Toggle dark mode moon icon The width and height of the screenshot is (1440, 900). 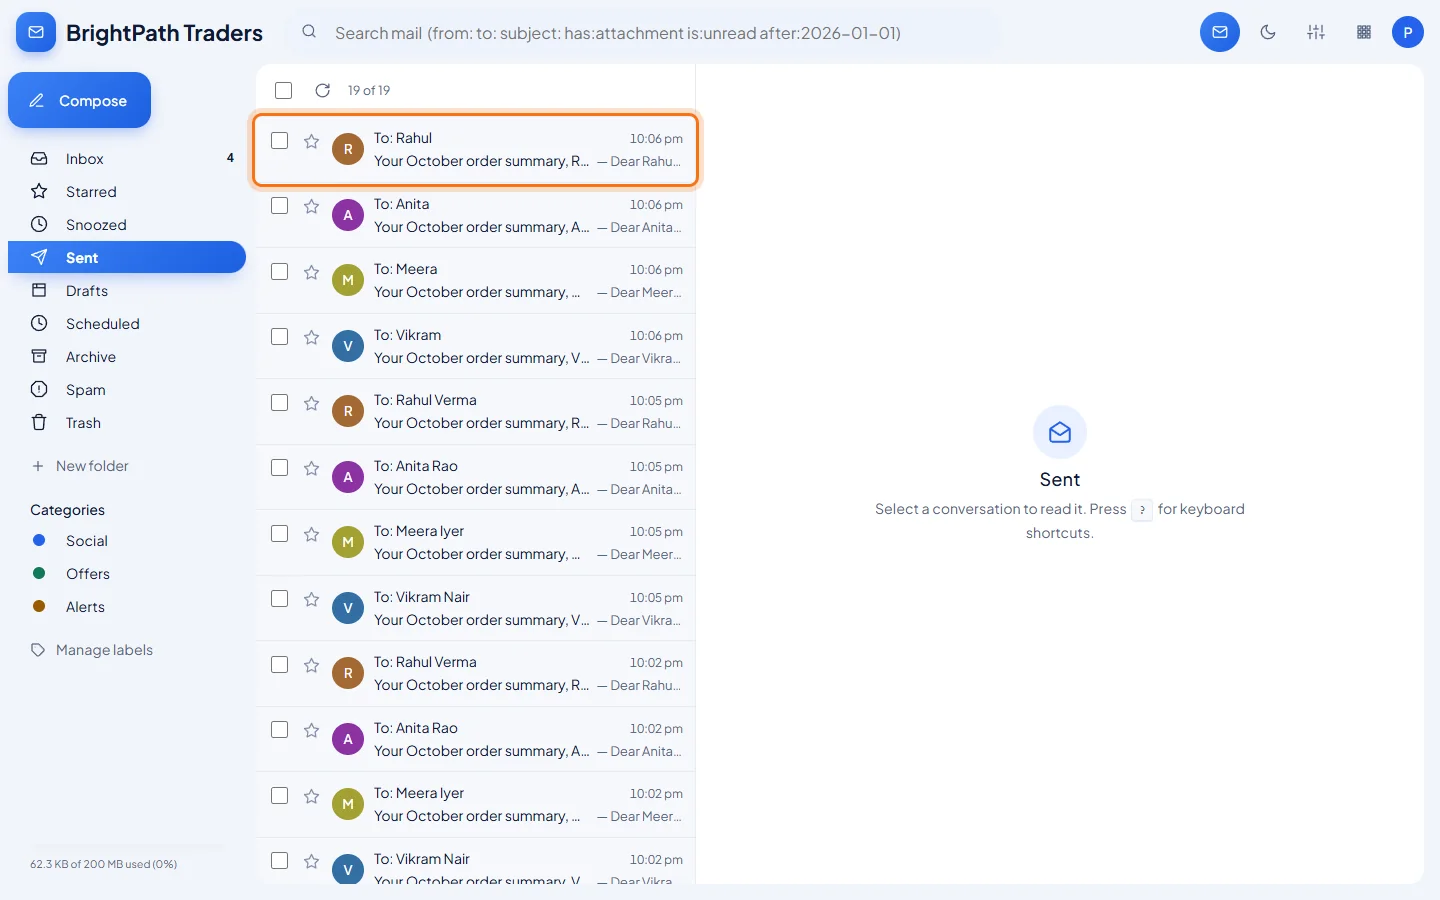[1268, 32]
